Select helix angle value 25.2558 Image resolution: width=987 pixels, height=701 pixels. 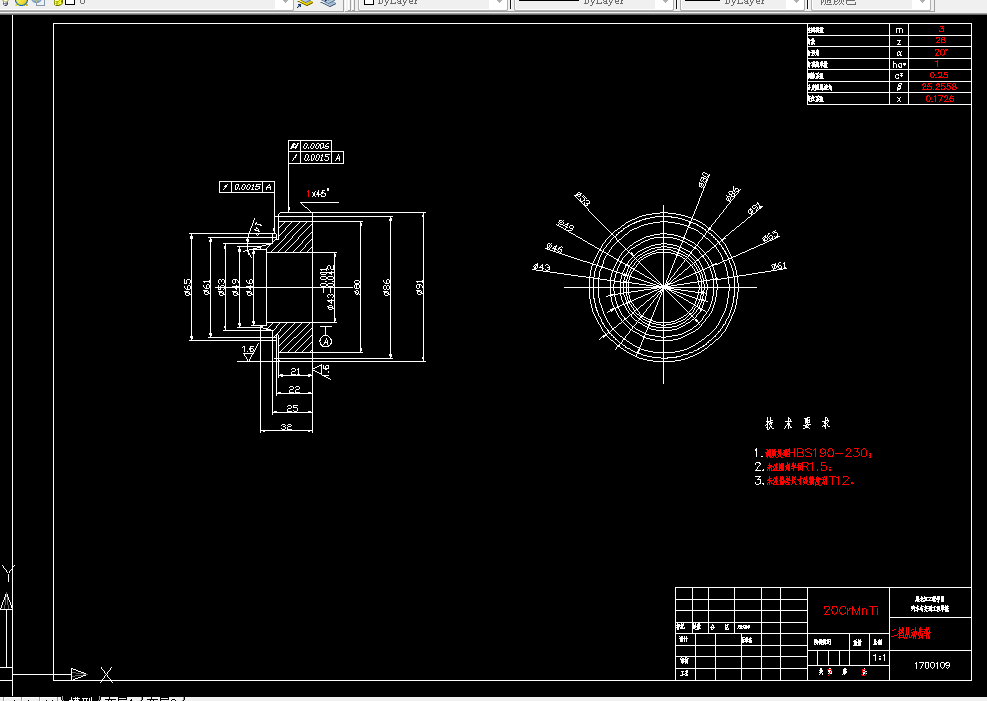click(x=939, y=87)
